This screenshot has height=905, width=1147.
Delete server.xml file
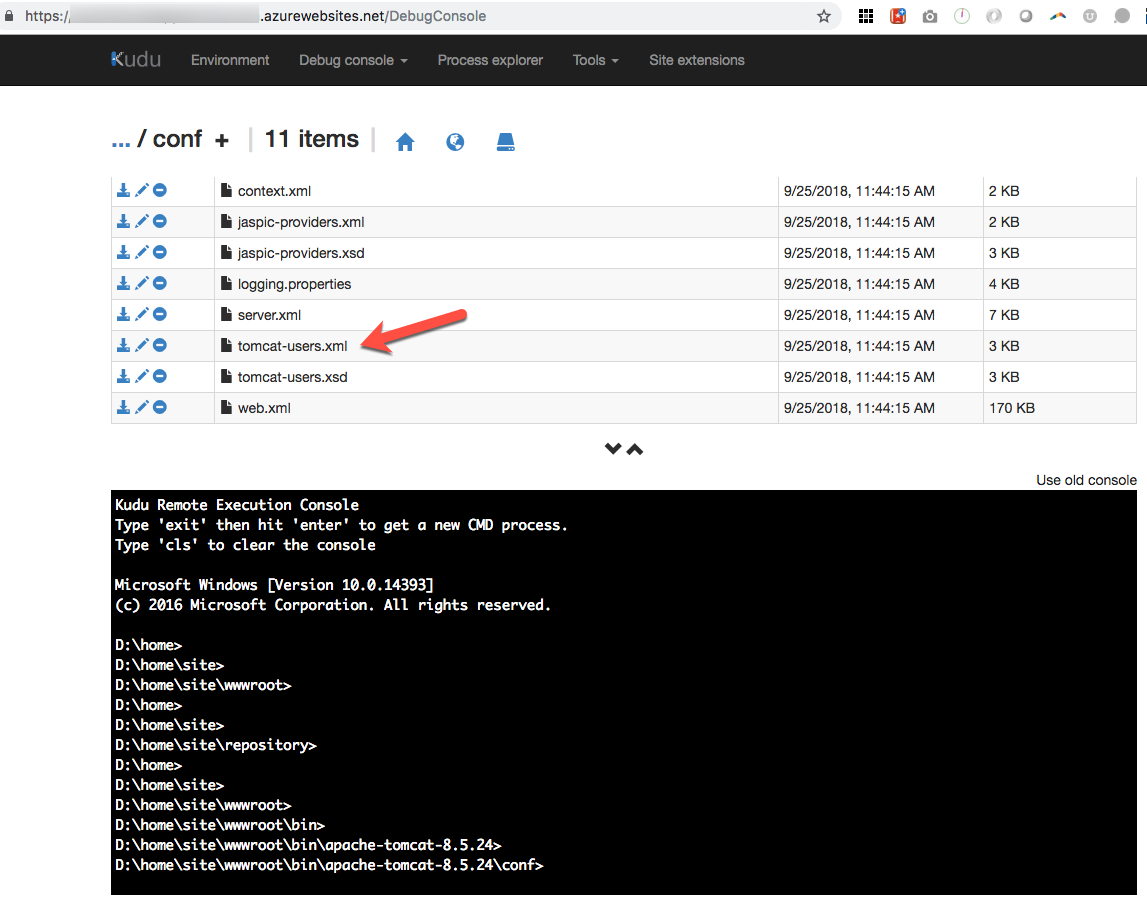(x=159, y=314)
